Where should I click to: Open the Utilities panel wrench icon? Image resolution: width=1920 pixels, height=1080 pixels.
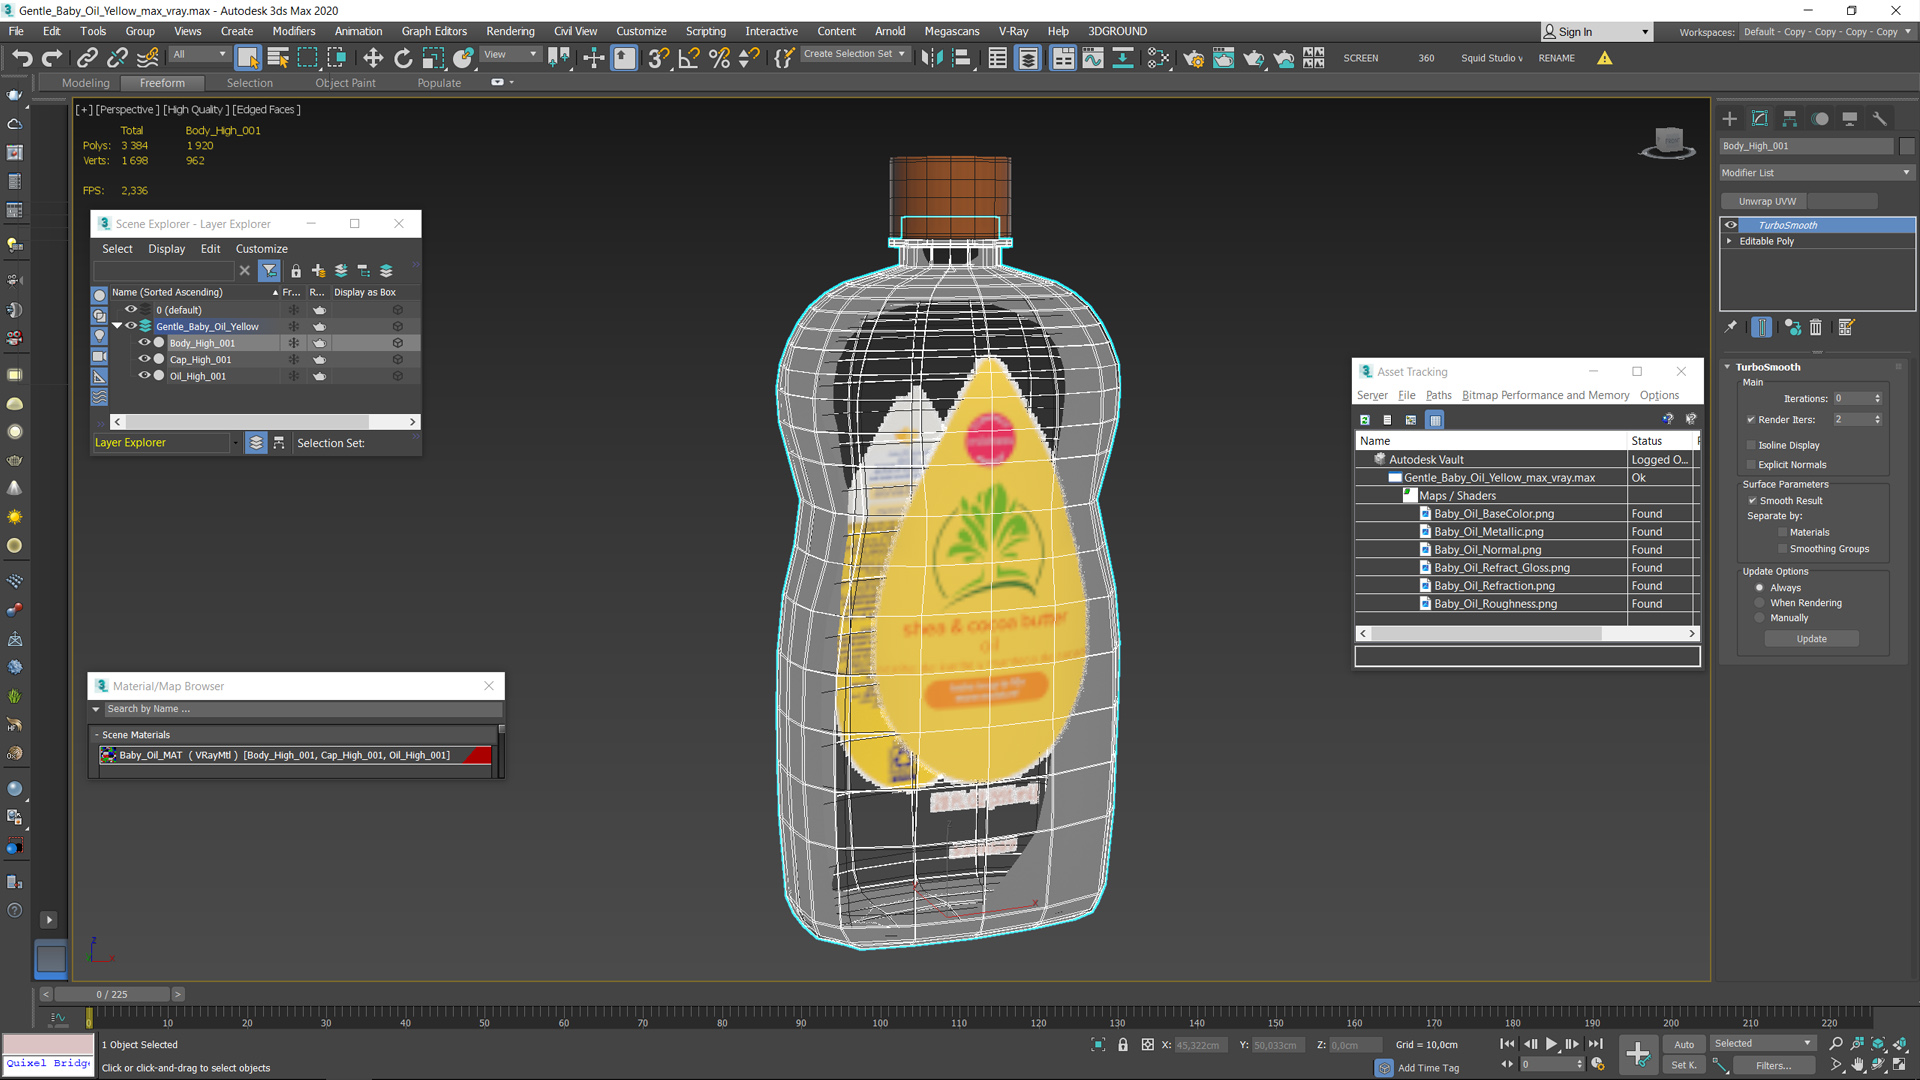click(1879, 119)
